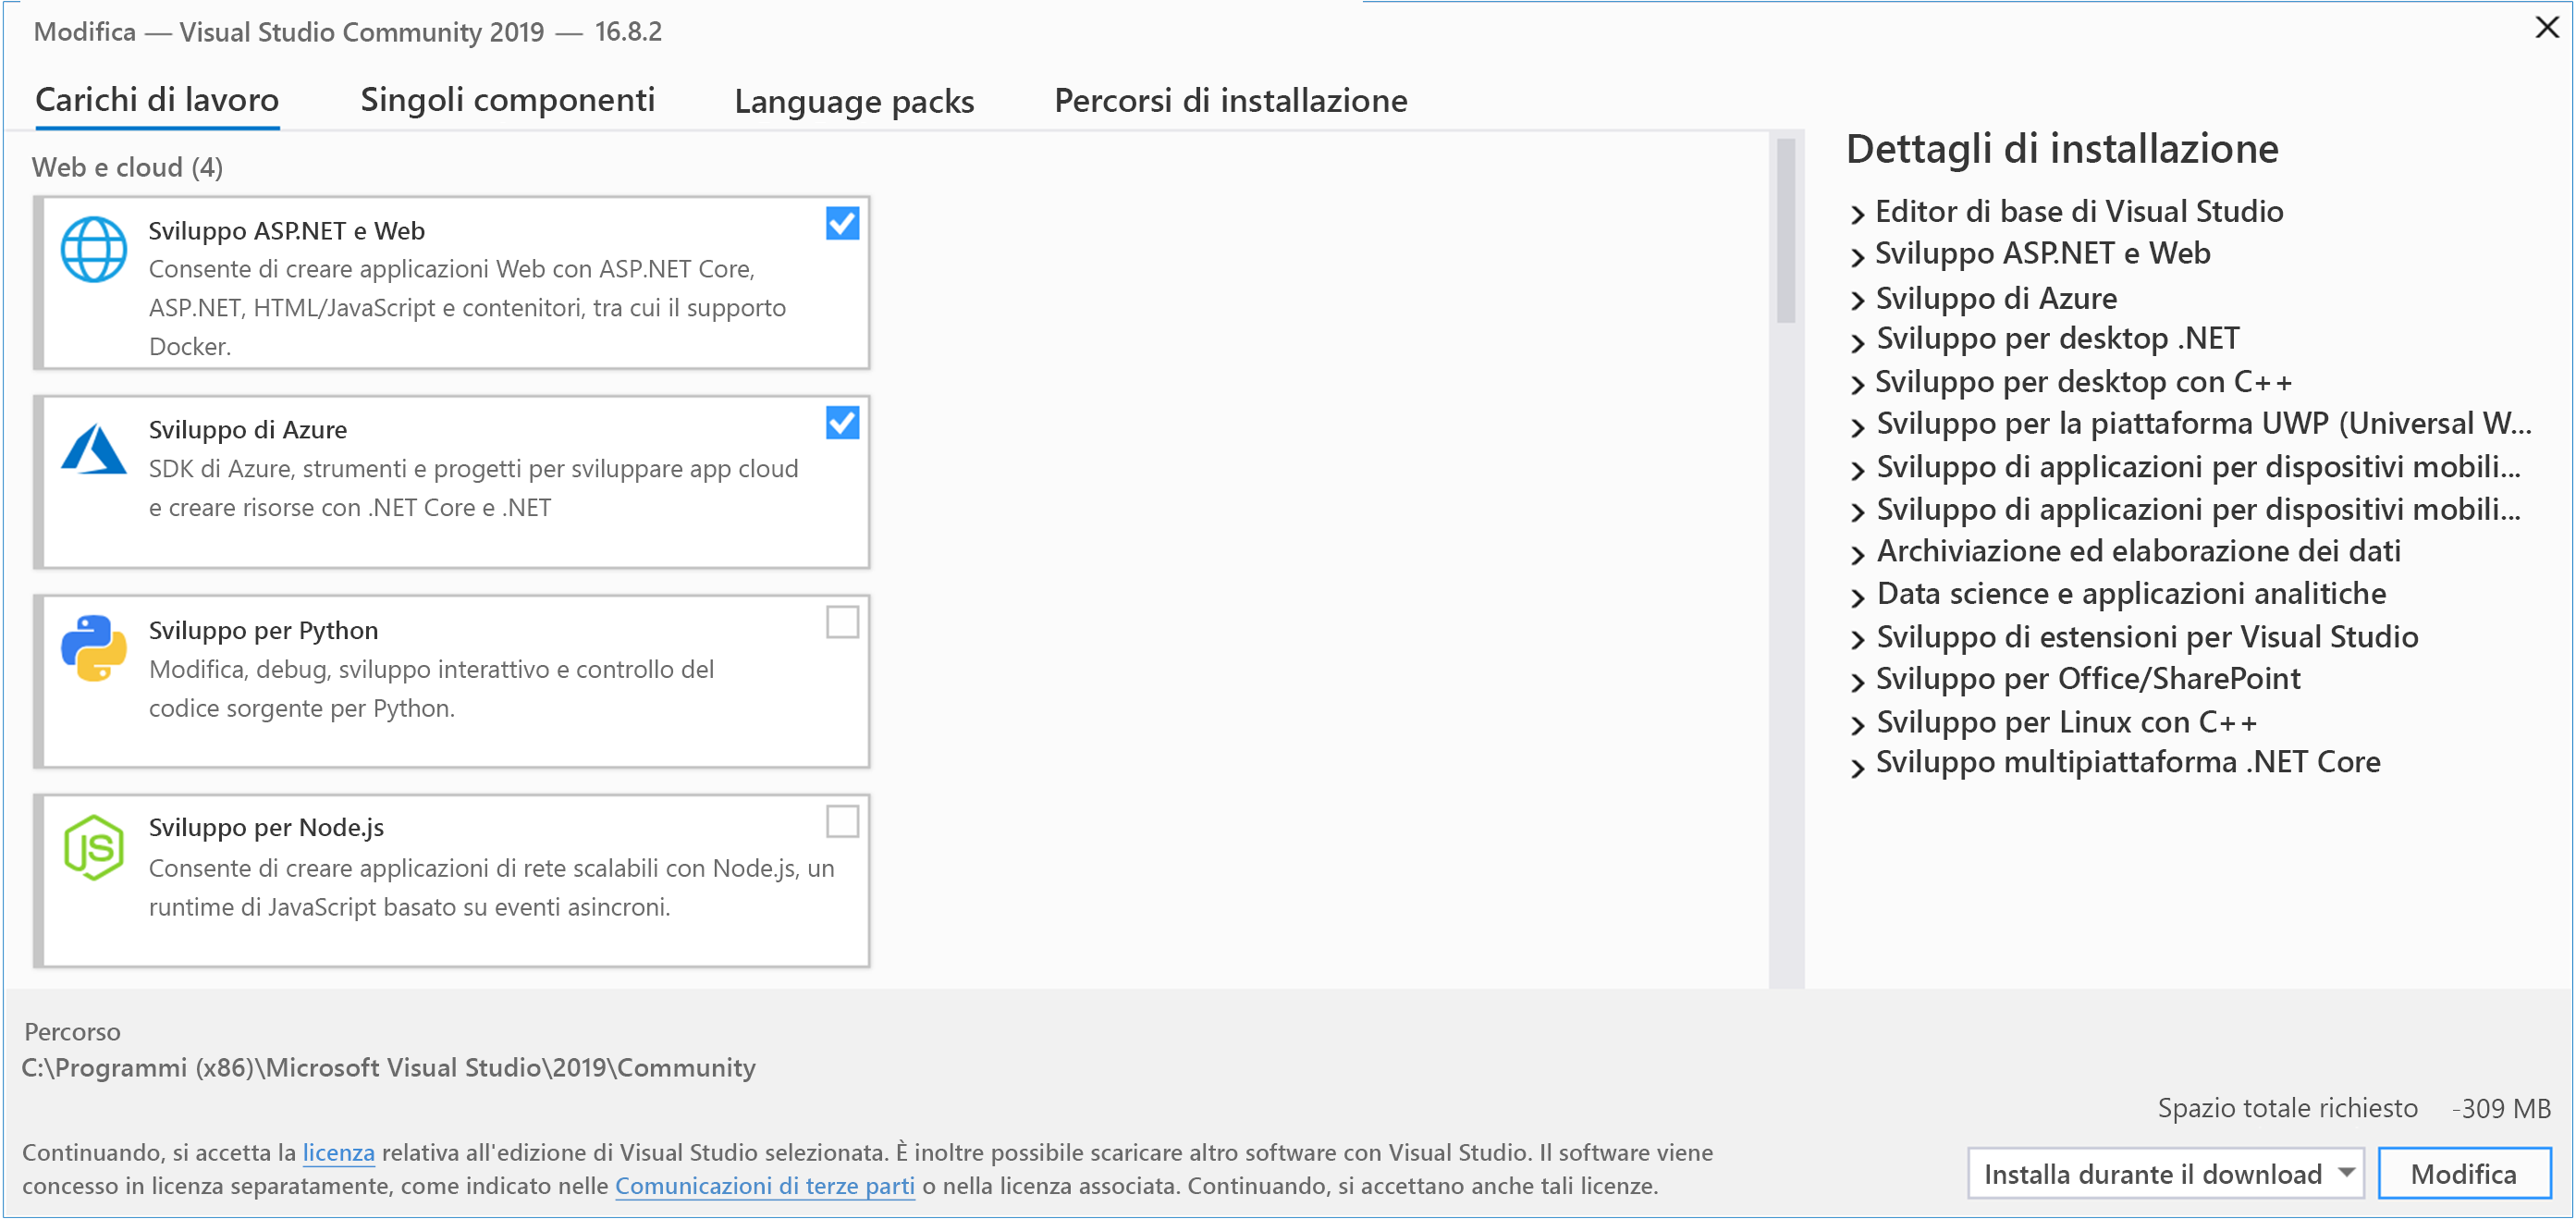Expand Sviluppo per la piattaforma UWP
This screenshot has height=1219, width=2576.
(1857, 427)
